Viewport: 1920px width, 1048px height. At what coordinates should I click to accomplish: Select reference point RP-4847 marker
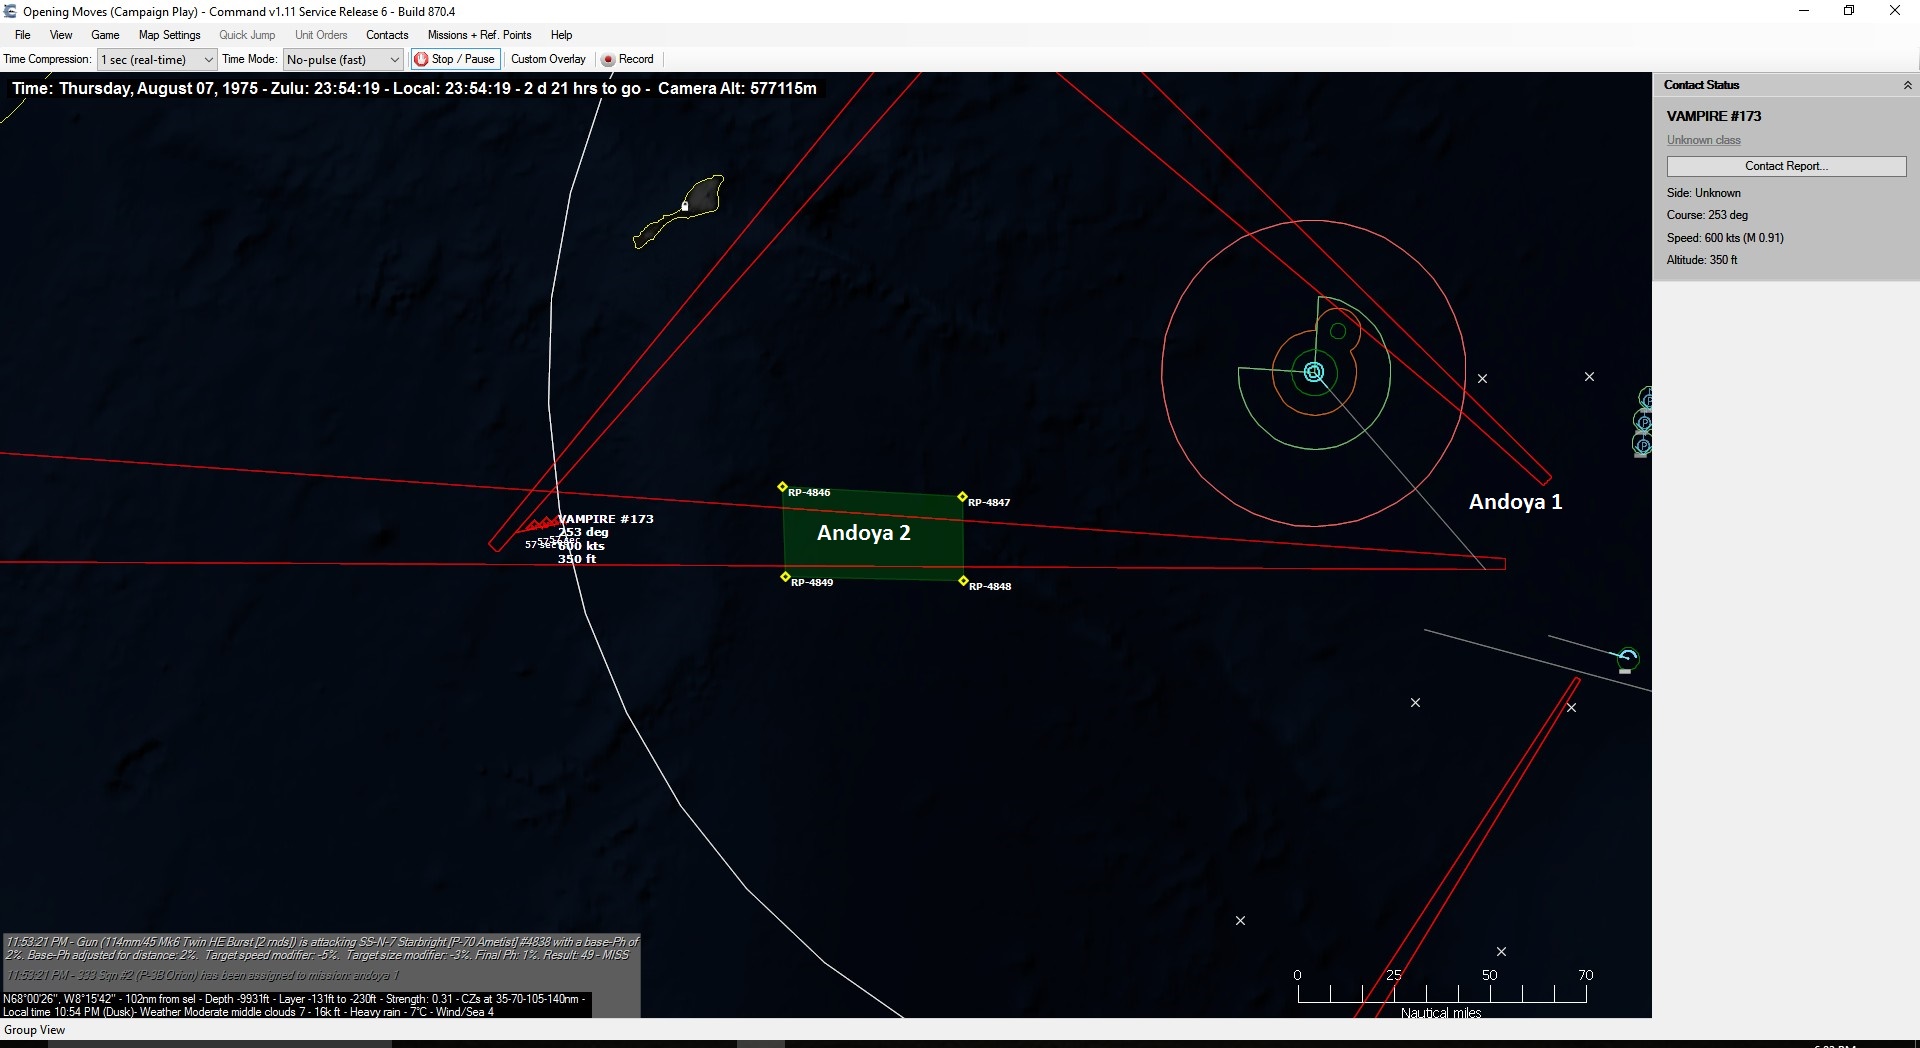pyautogui.click(x=962, y=497)
